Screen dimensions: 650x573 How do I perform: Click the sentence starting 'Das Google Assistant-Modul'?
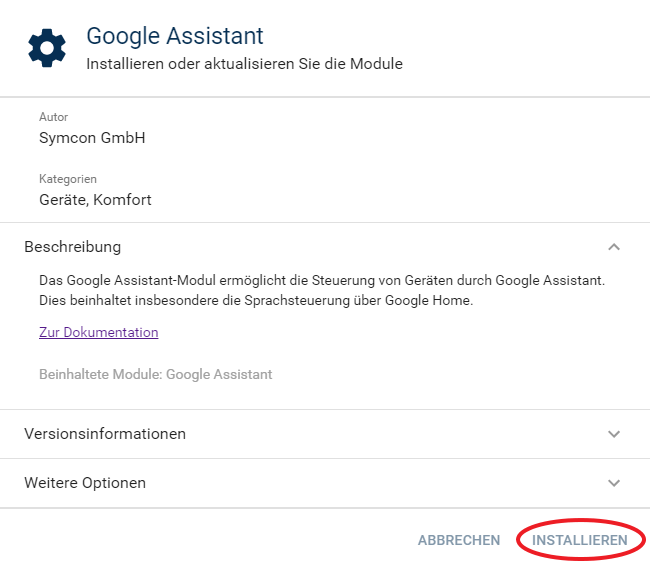coord(320,281)
